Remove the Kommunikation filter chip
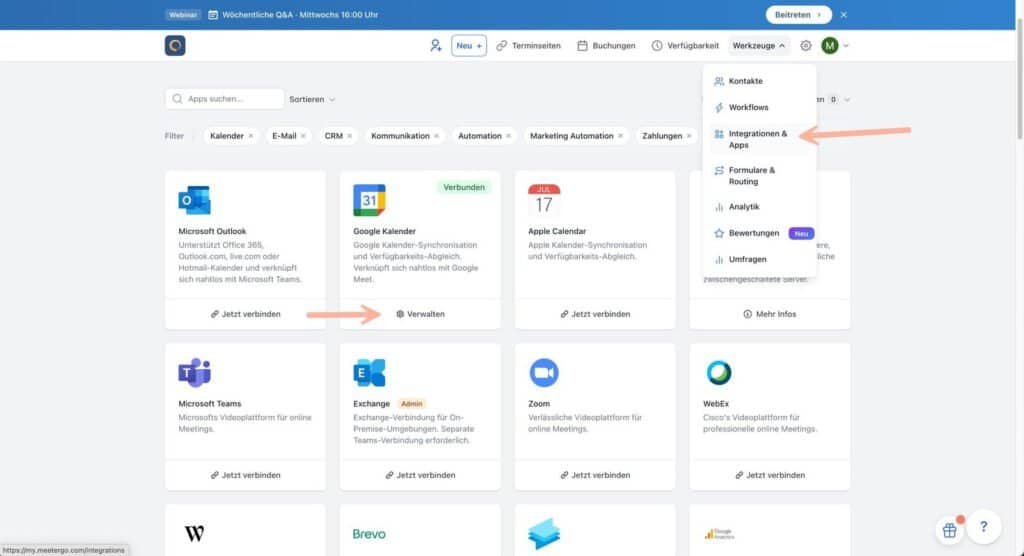The width and height of the screenshot is (1024, 556). (436, 136)
